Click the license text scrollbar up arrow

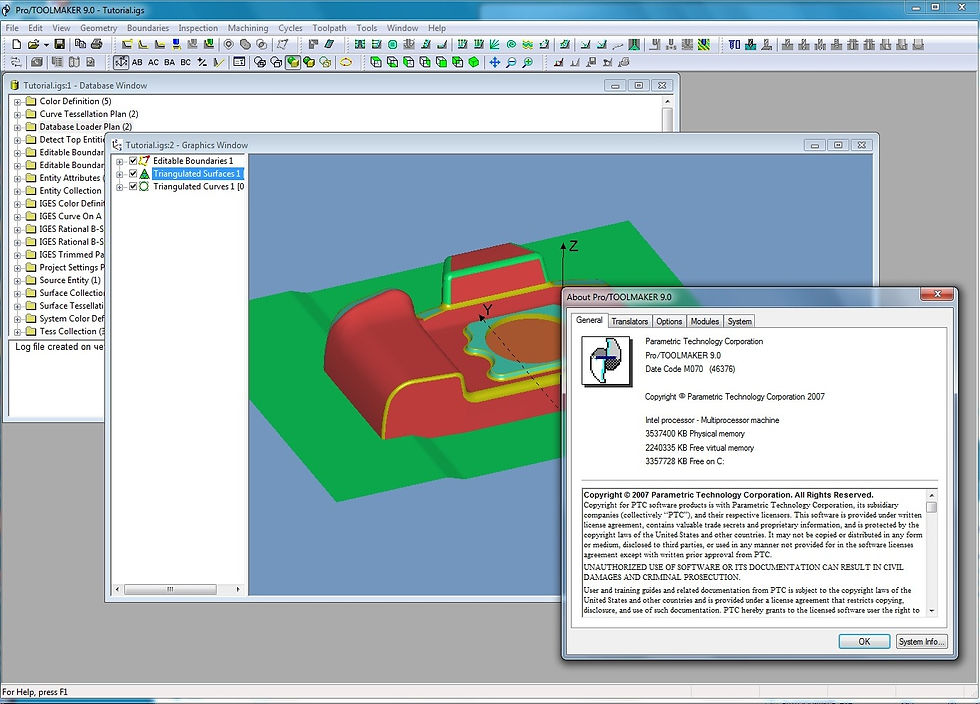(x=932, y=495)
